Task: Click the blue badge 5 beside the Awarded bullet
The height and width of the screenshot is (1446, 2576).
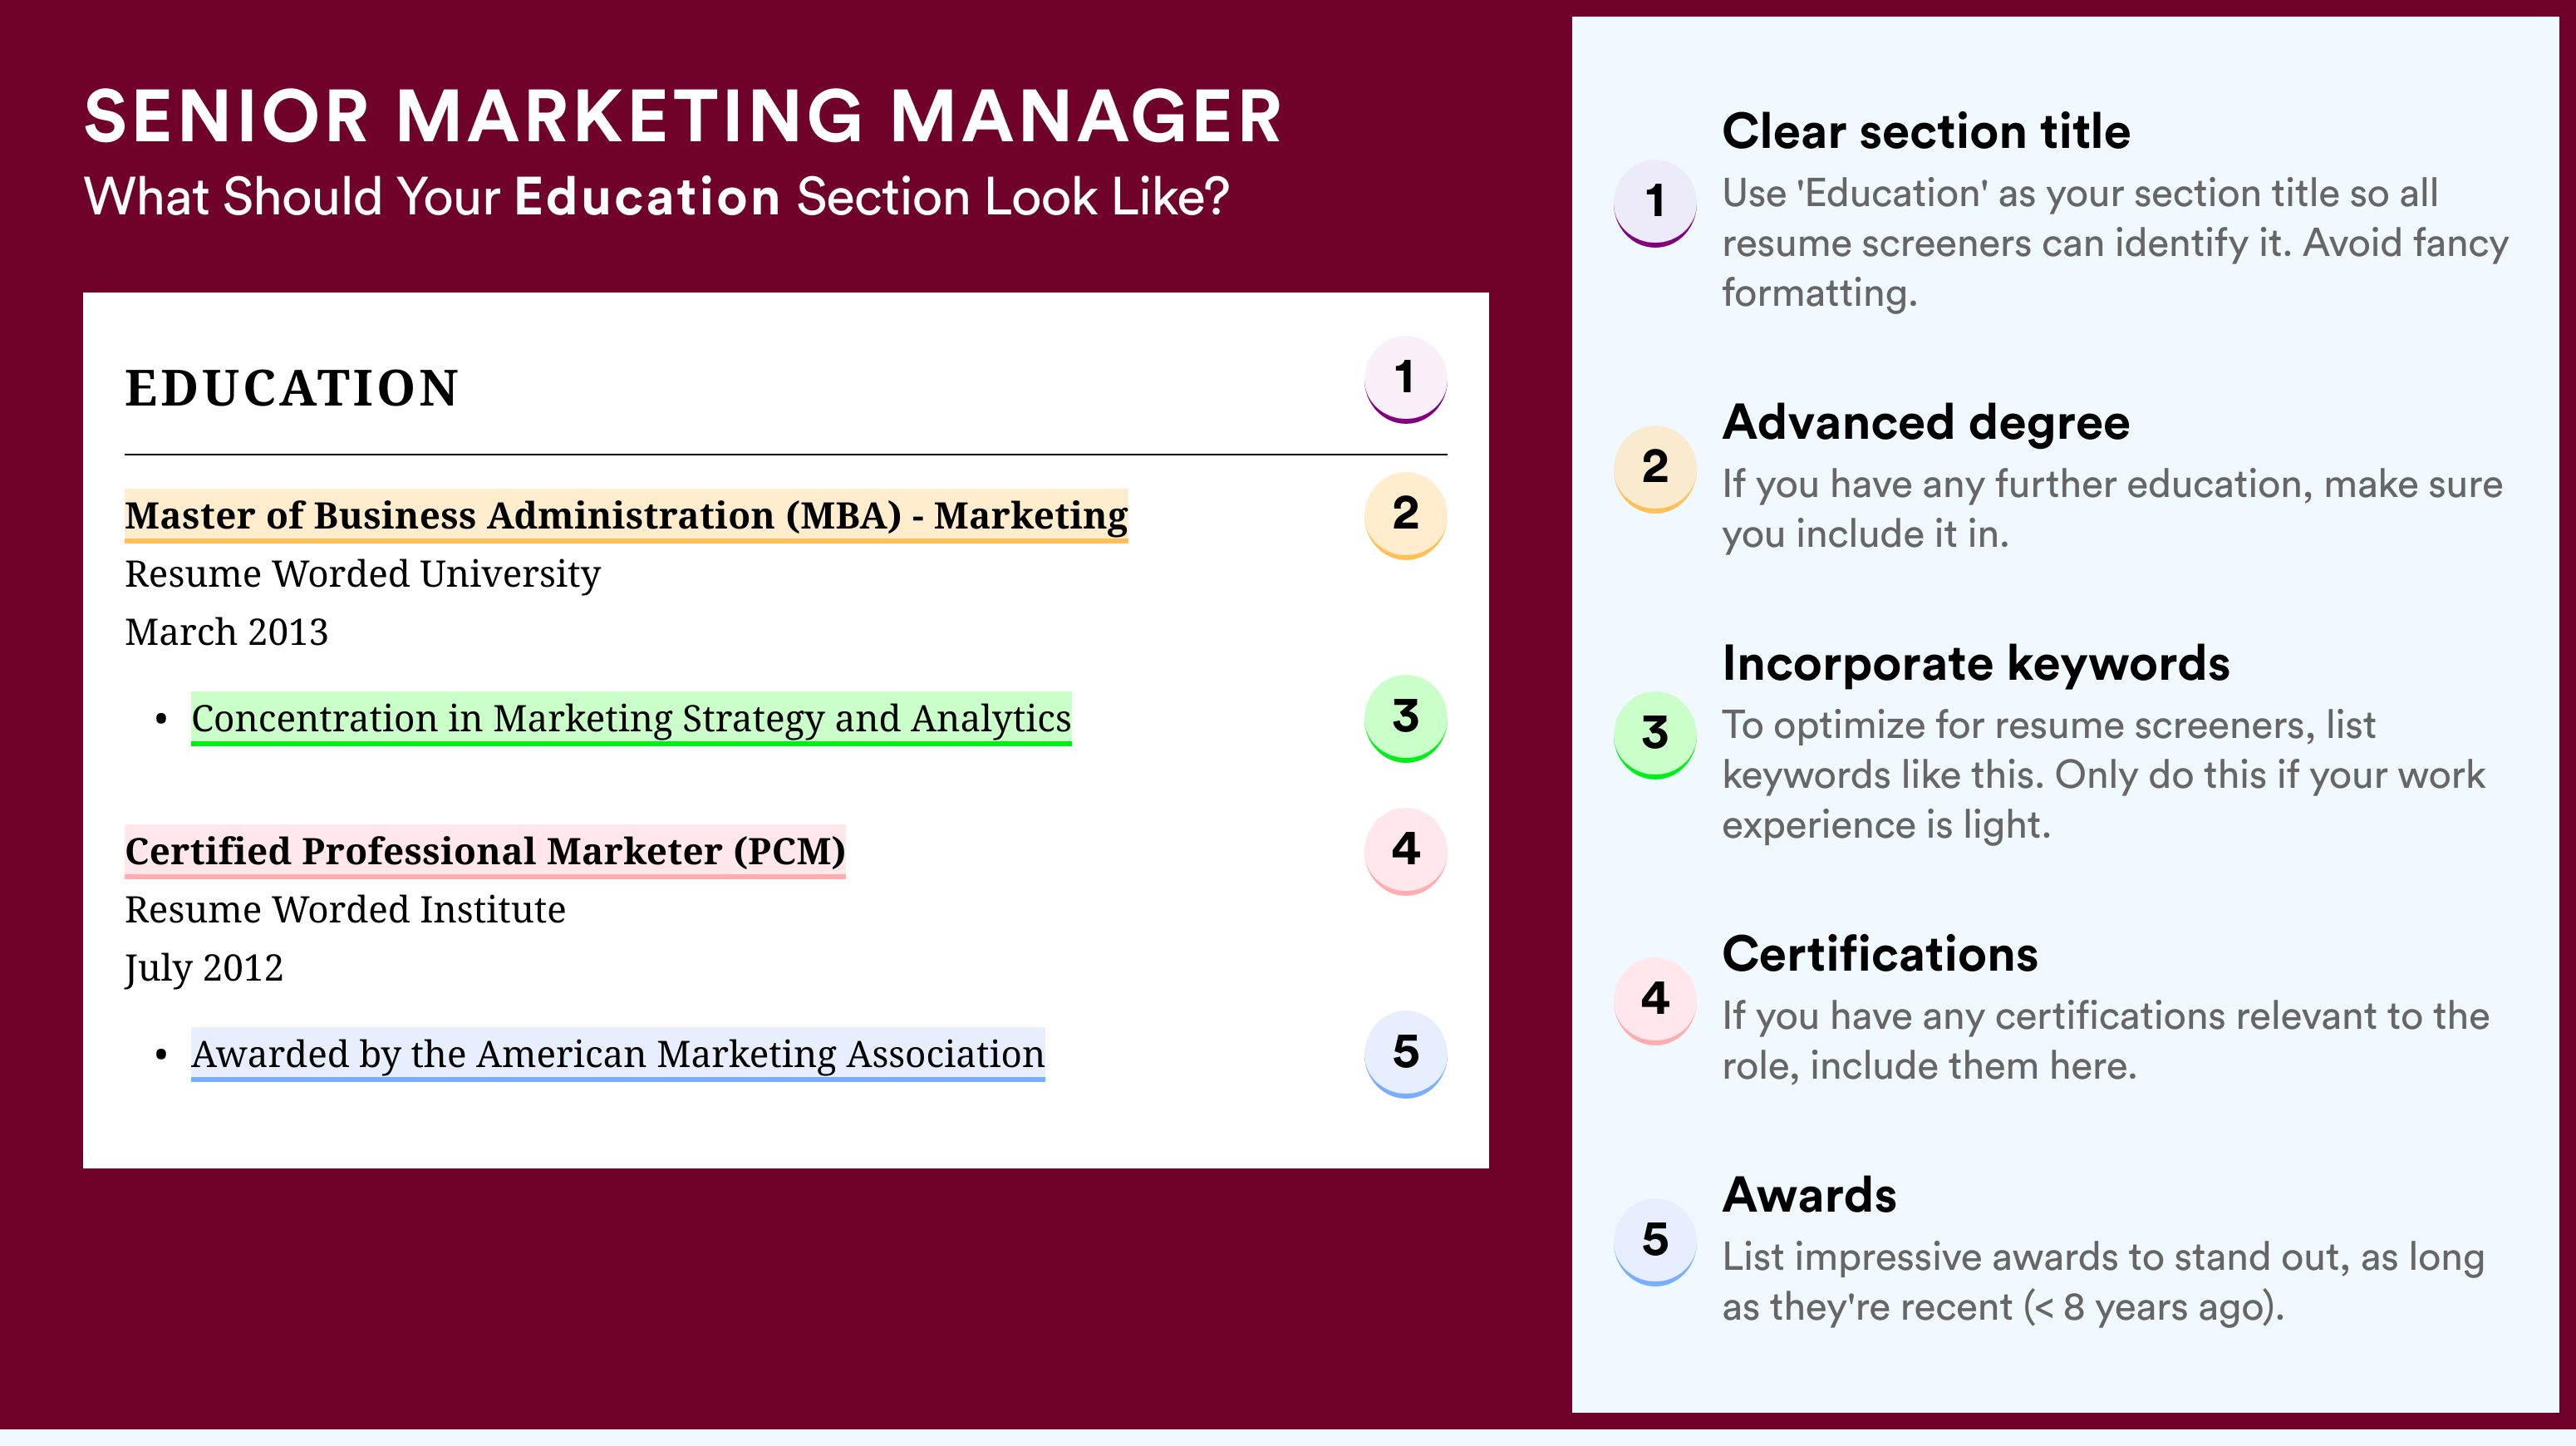Action: tap(1405, 1055)
